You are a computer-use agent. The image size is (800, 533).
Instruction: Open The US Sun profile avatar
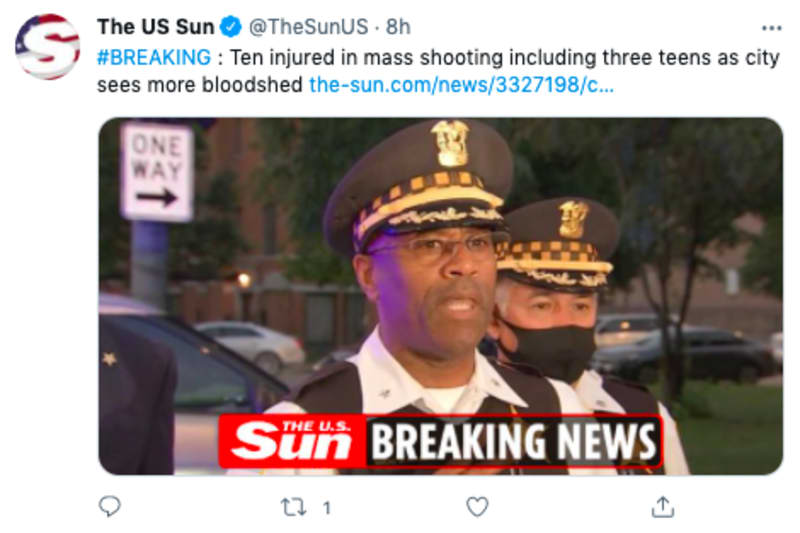(x=48, y=46)
